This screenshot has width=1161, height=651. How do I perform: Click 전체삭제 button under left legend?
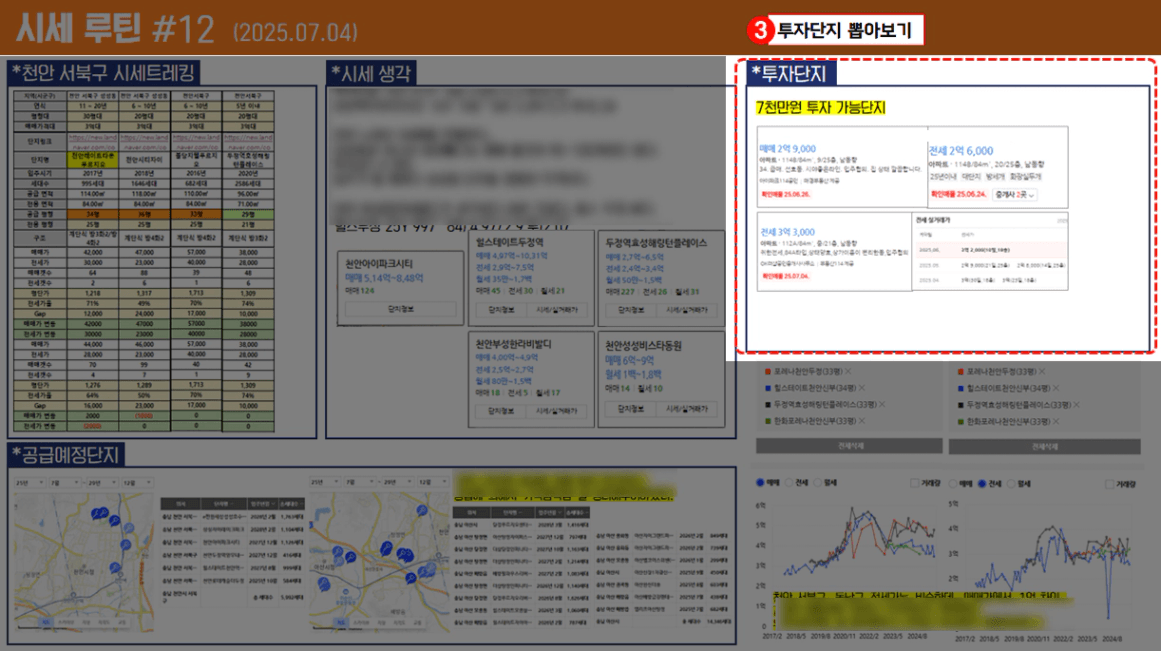point(848,447)
